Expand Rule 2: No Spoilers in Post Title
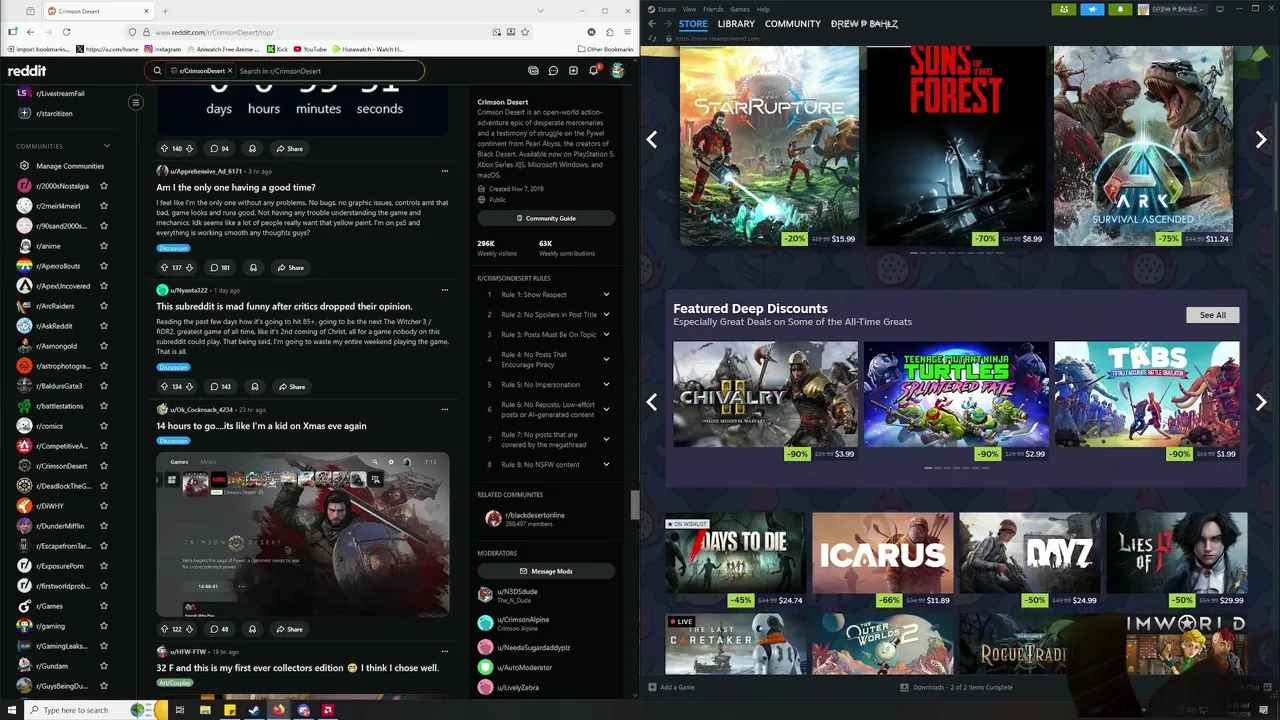1280x720 pixels. coord(606,315)
